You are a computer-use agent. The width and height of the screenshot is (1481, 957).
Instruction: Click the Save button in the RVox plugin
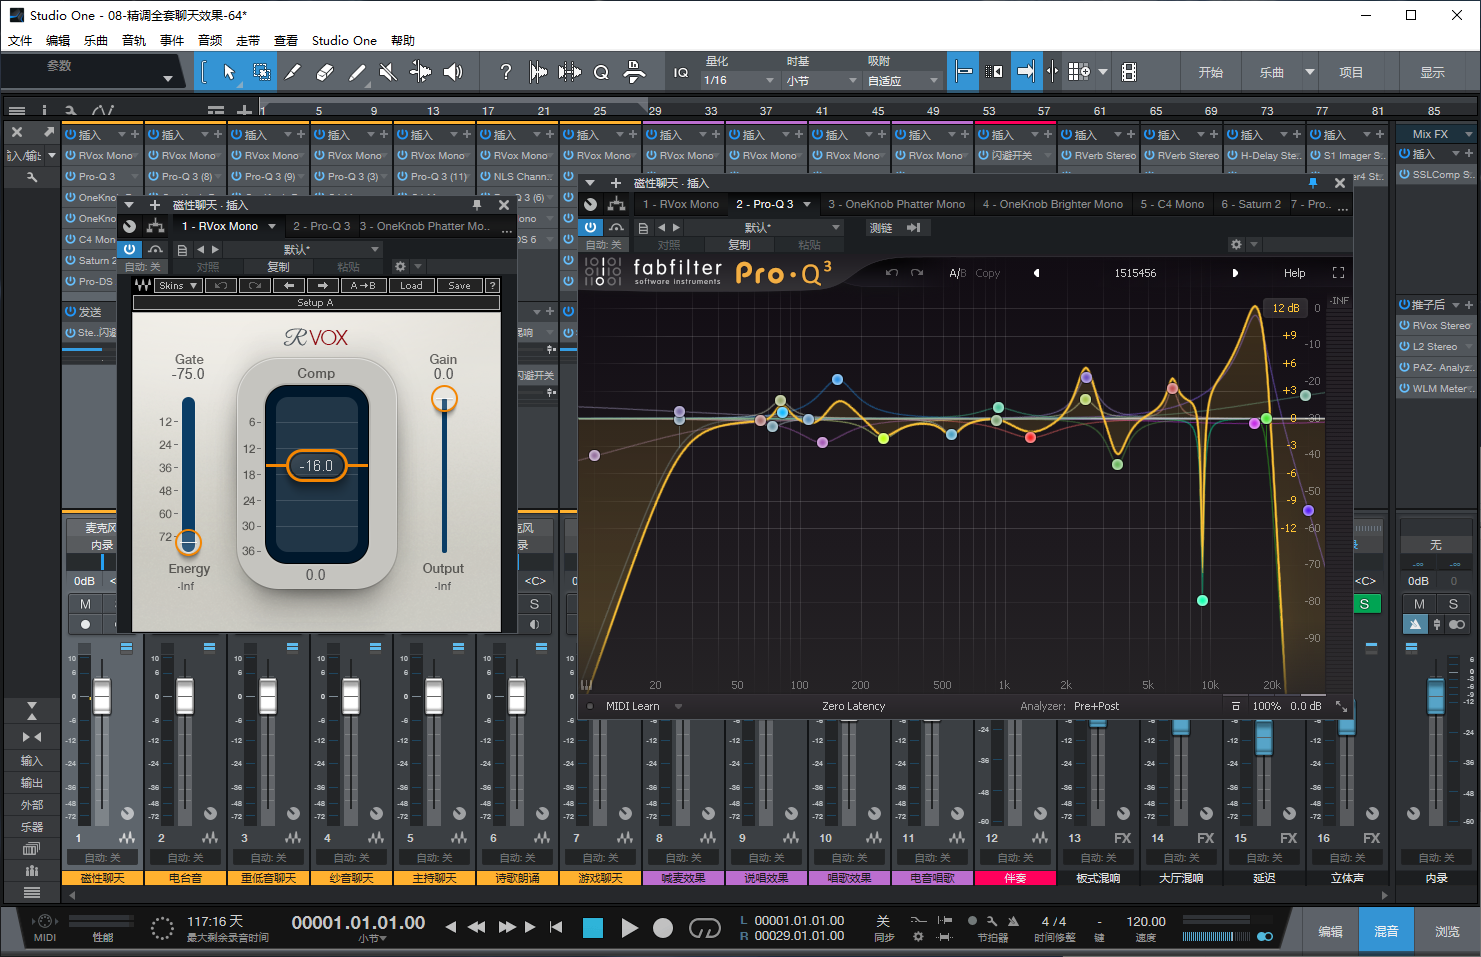tap(459, 285)
